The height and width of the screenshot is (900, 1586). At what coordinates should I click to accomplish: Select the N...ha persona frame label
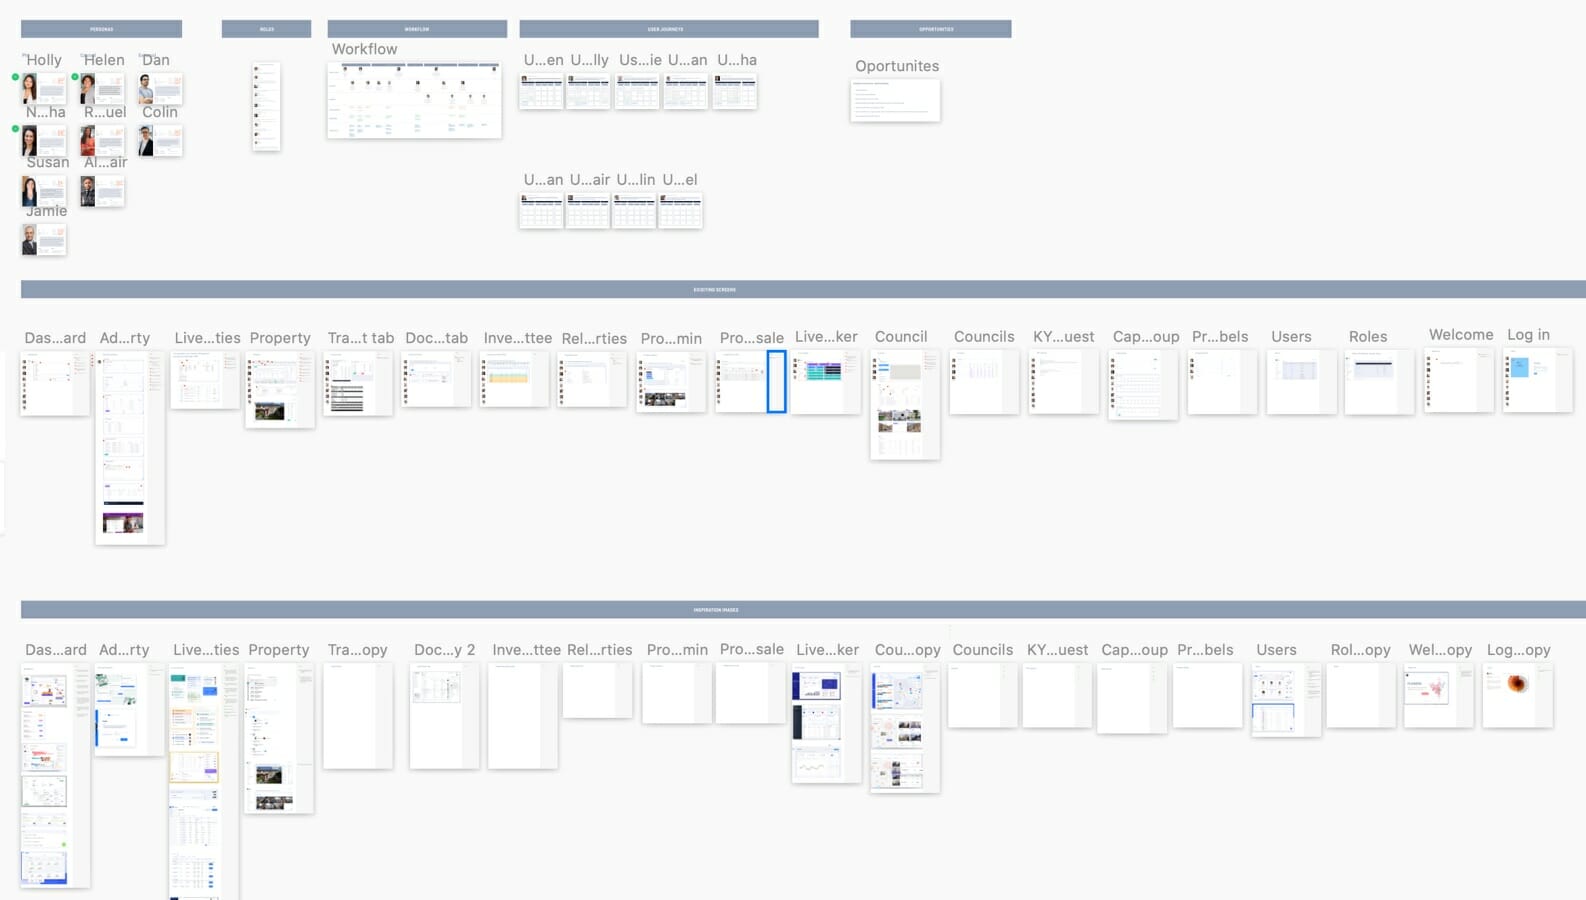[46, 112]
